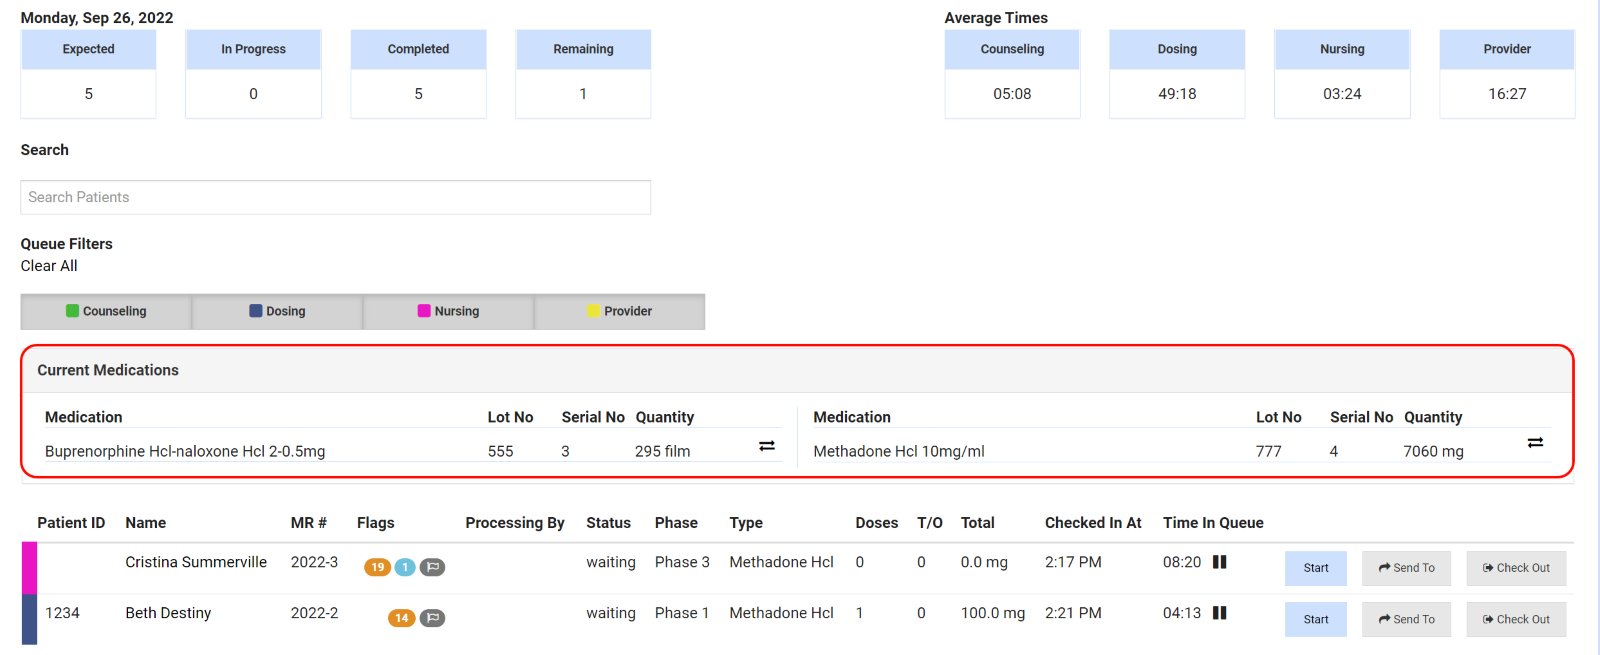Toggle the Nursing queue filter
The height and width of the screenshot is (655, 1600).
[448, 311]
